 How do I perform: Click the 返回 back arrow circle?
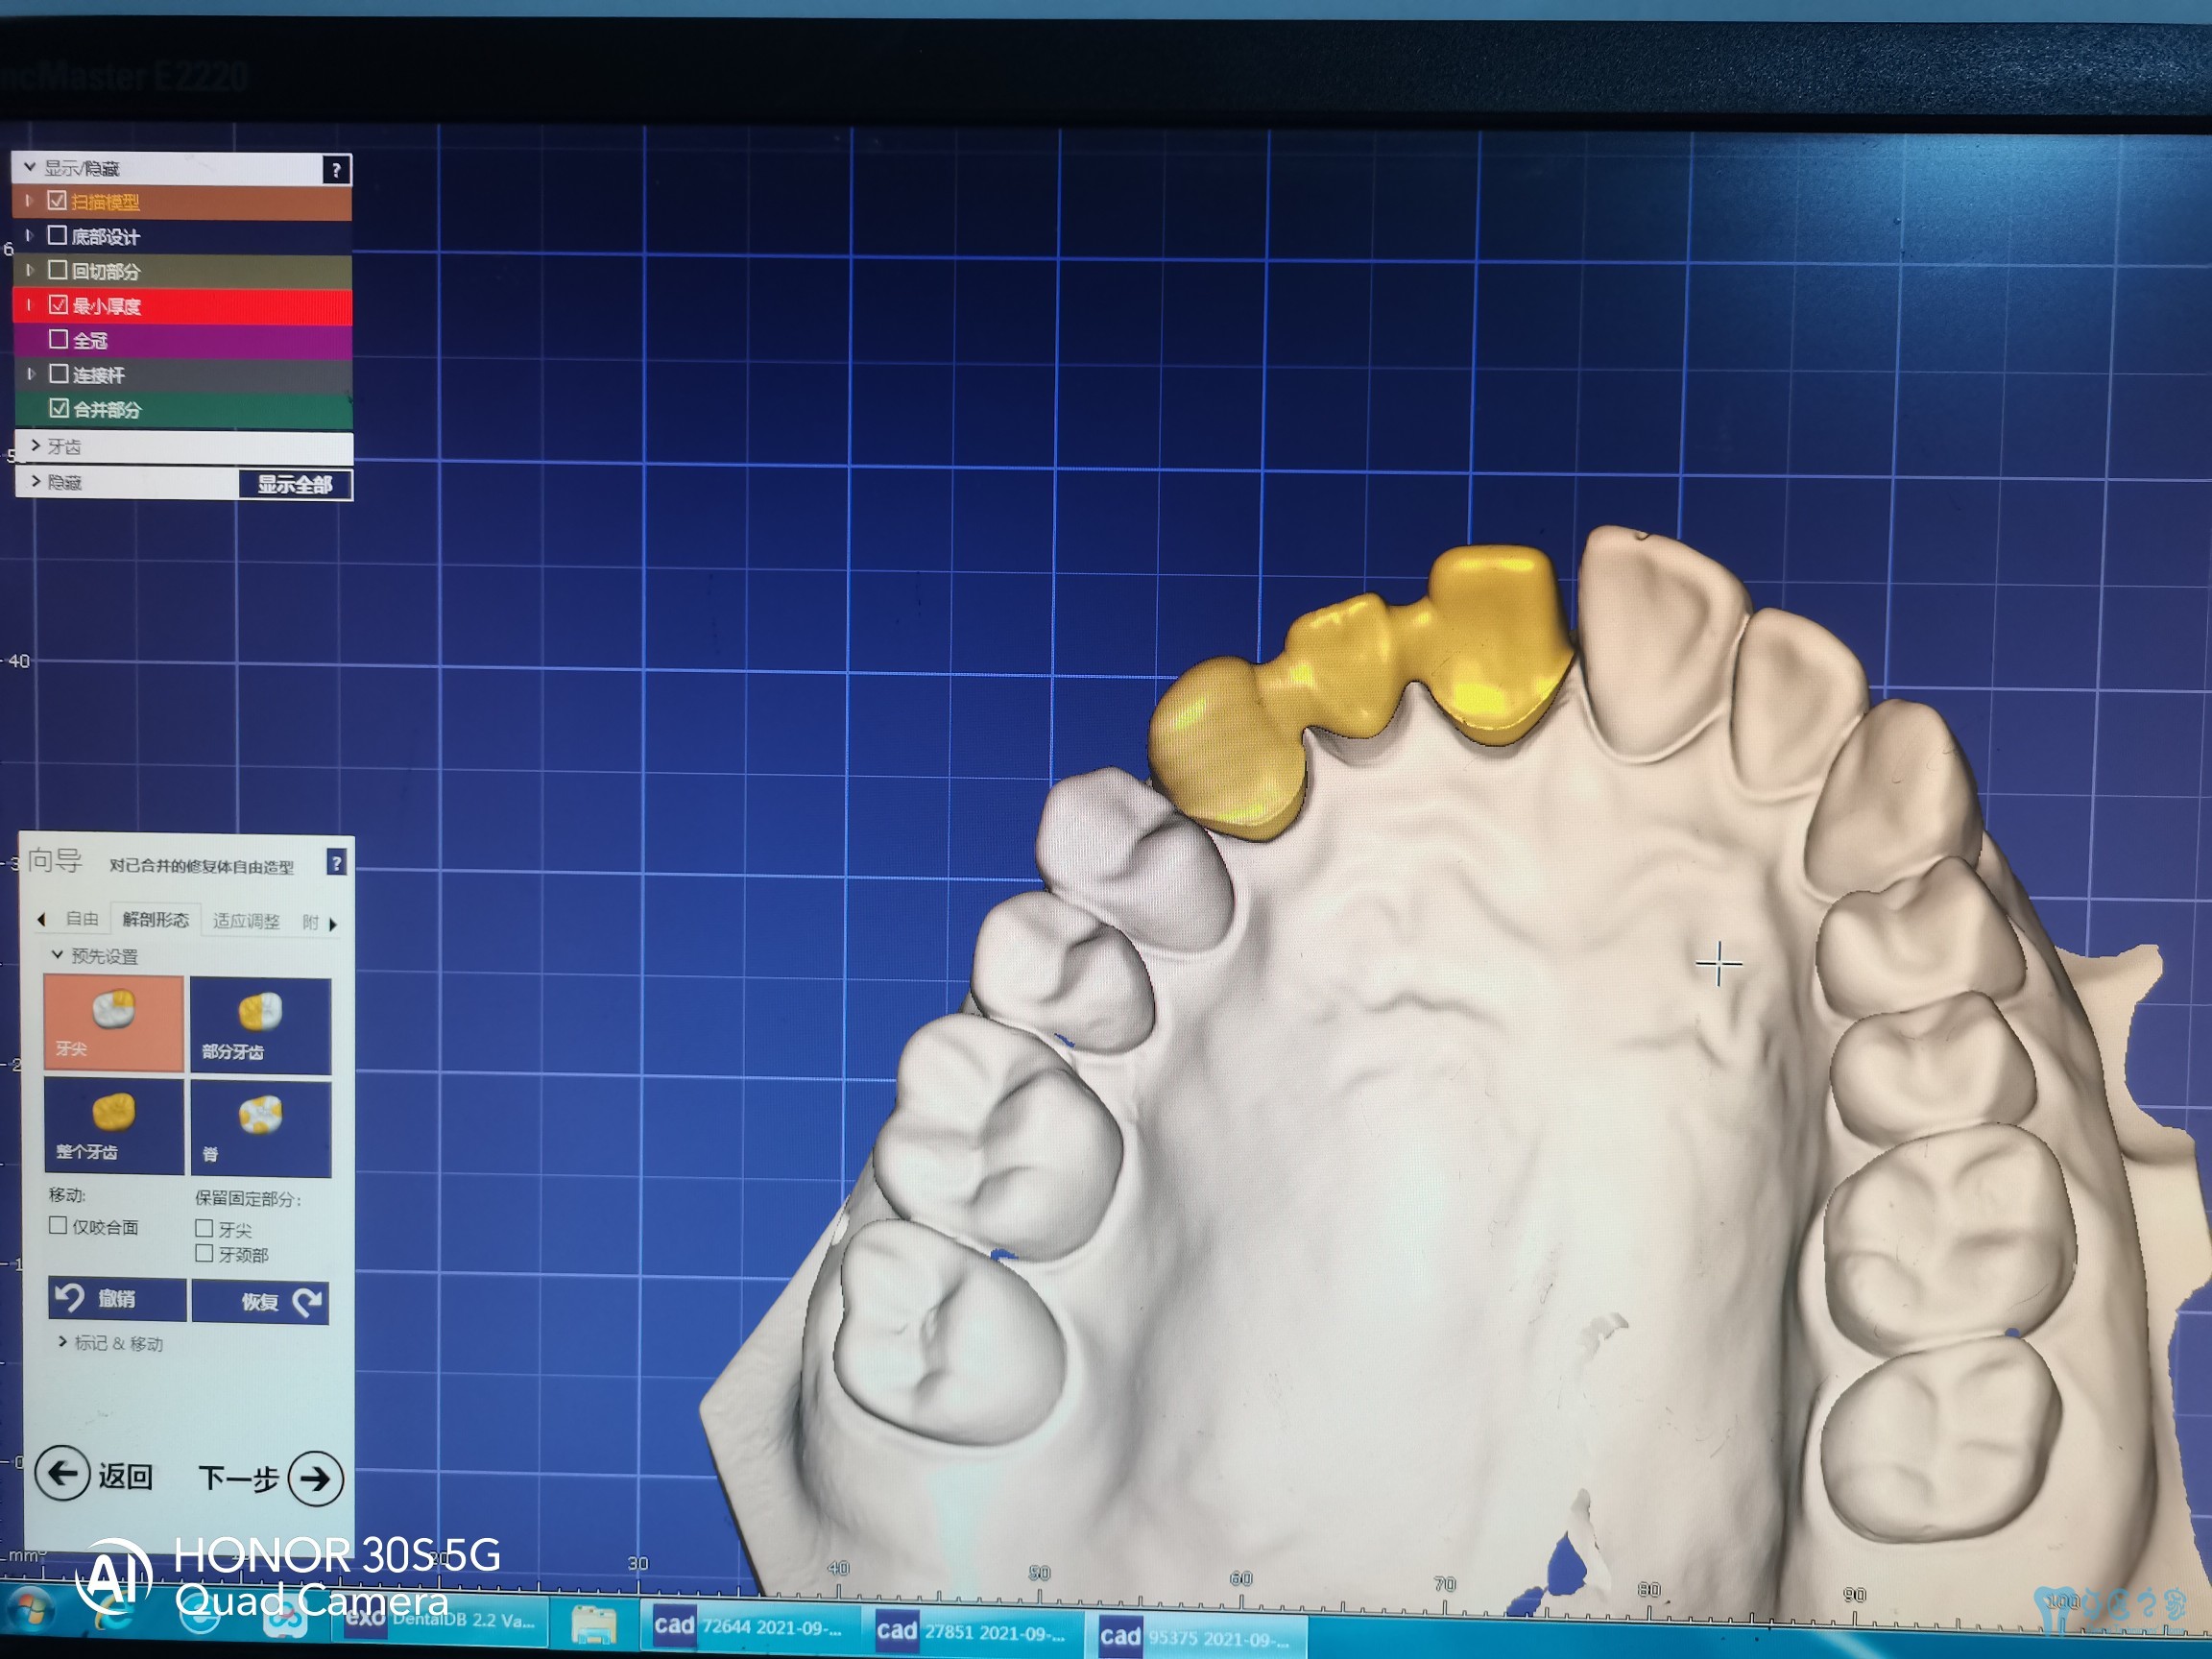point(62,1473)
